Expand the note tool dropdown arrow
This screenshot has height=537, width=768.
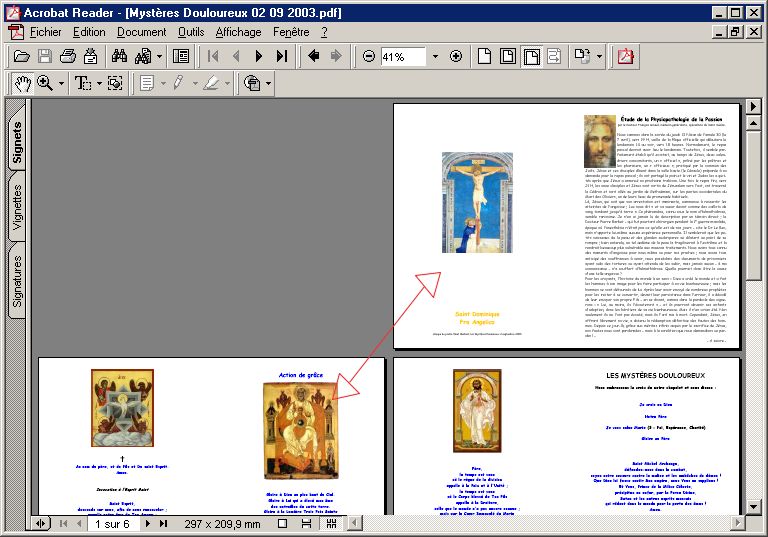point(163,84)
